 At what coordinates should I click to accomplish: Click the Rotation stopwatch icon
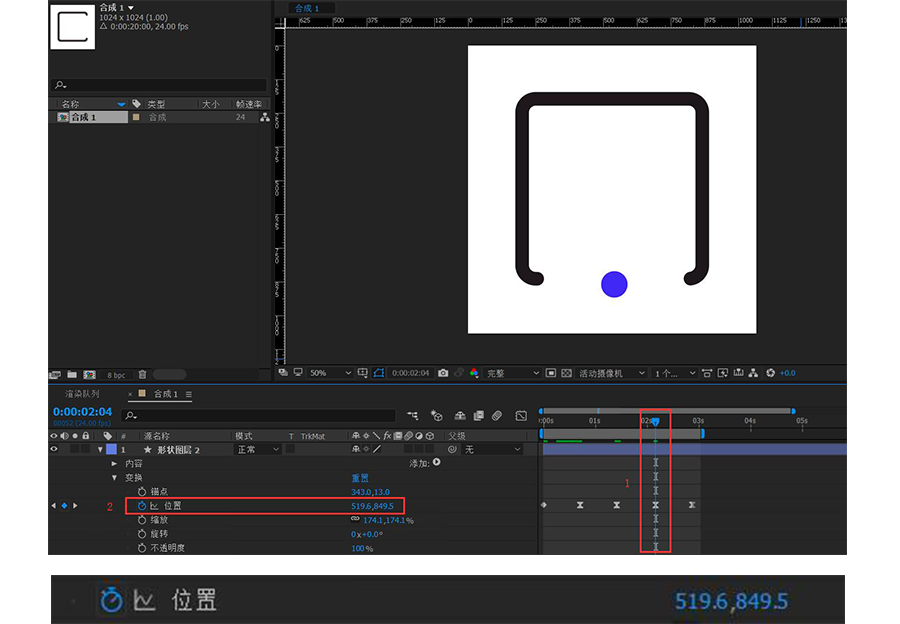(x=142, y=534)
